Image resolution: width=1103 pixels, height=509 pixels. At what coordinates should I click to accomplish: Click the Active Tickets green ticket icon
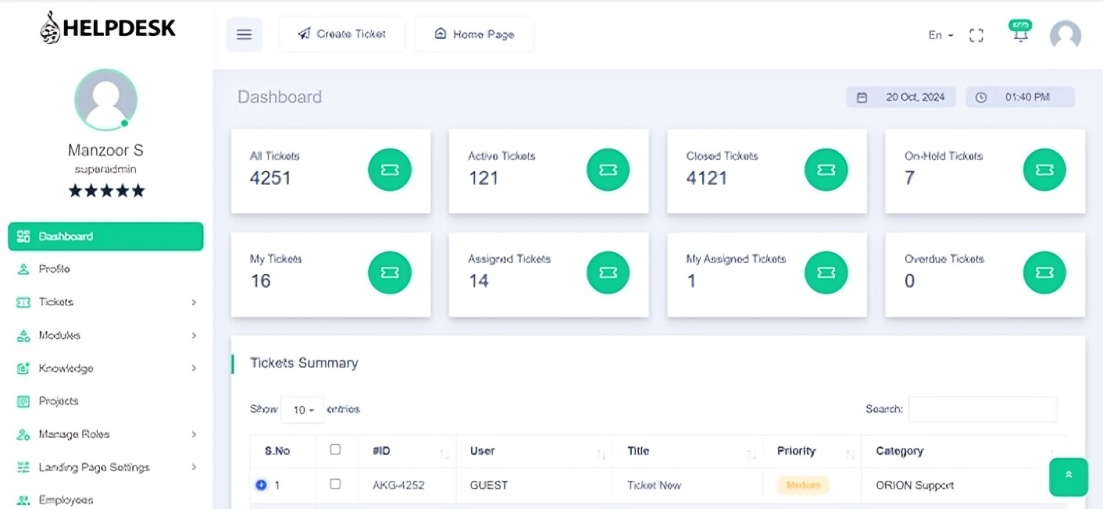tap(608, 169)
